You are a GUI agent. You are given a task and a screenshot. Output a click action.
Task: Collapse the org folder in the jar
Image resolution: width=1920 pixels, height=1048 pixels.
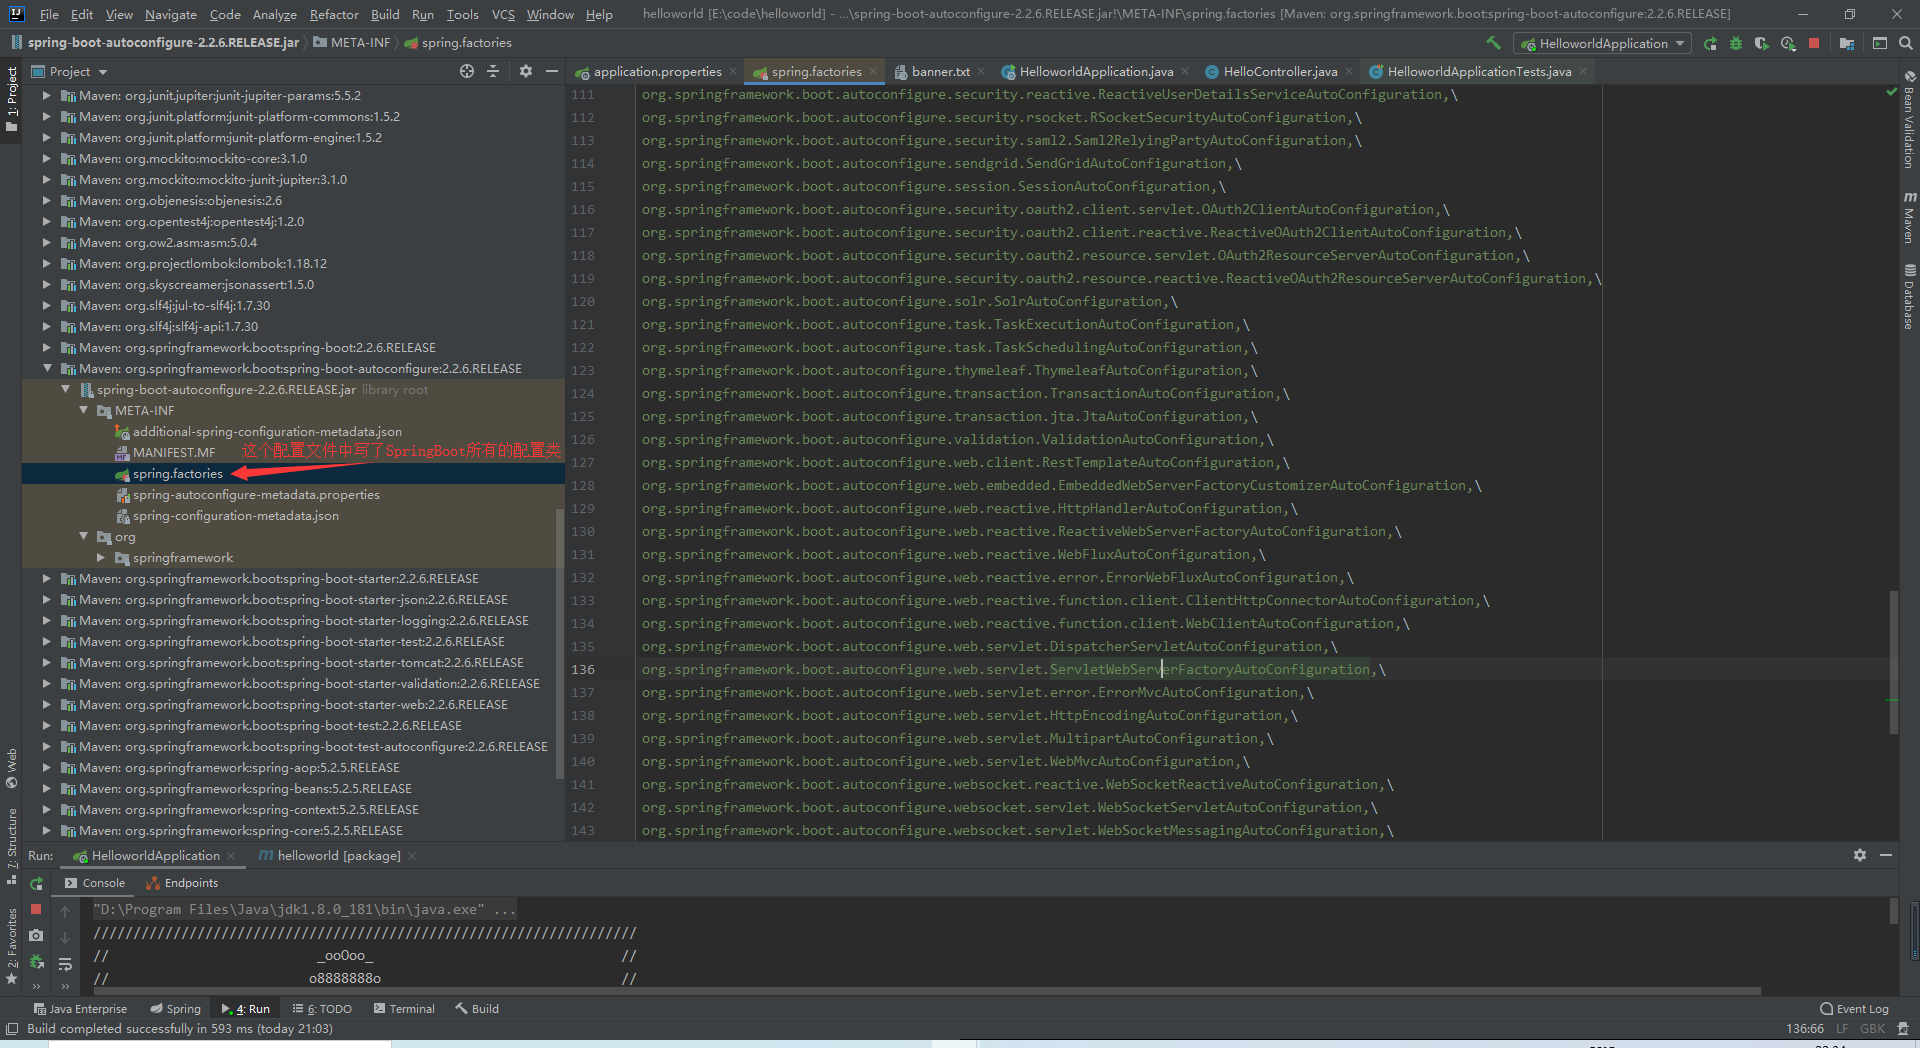(x=83, y=536)
